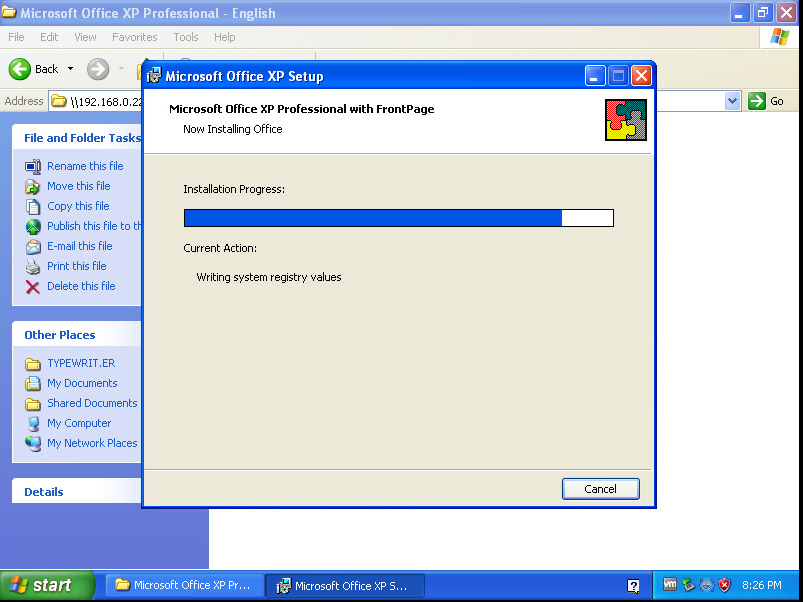Click the 8:26 PM system clock
This screenshot has width=803, height=602.
click(762, 585)
